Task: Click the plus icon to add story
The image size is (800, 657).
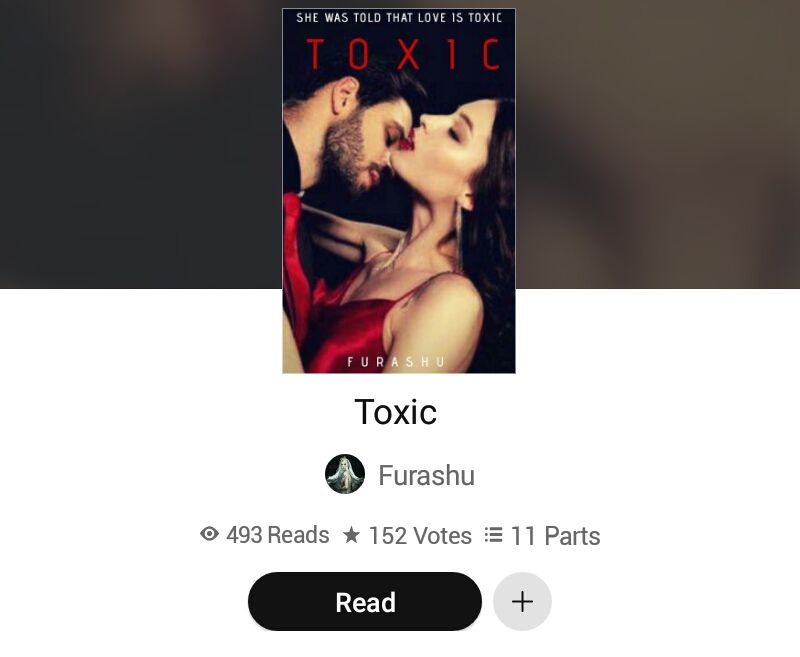Action: point(522,601)
